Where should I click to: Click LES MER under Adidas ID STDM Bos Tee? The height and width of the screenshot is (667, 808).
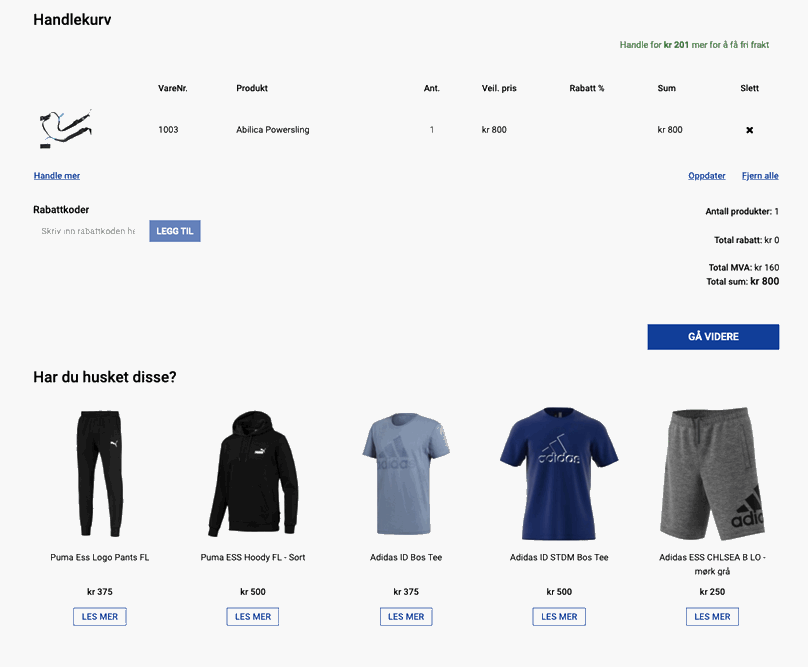559,616
